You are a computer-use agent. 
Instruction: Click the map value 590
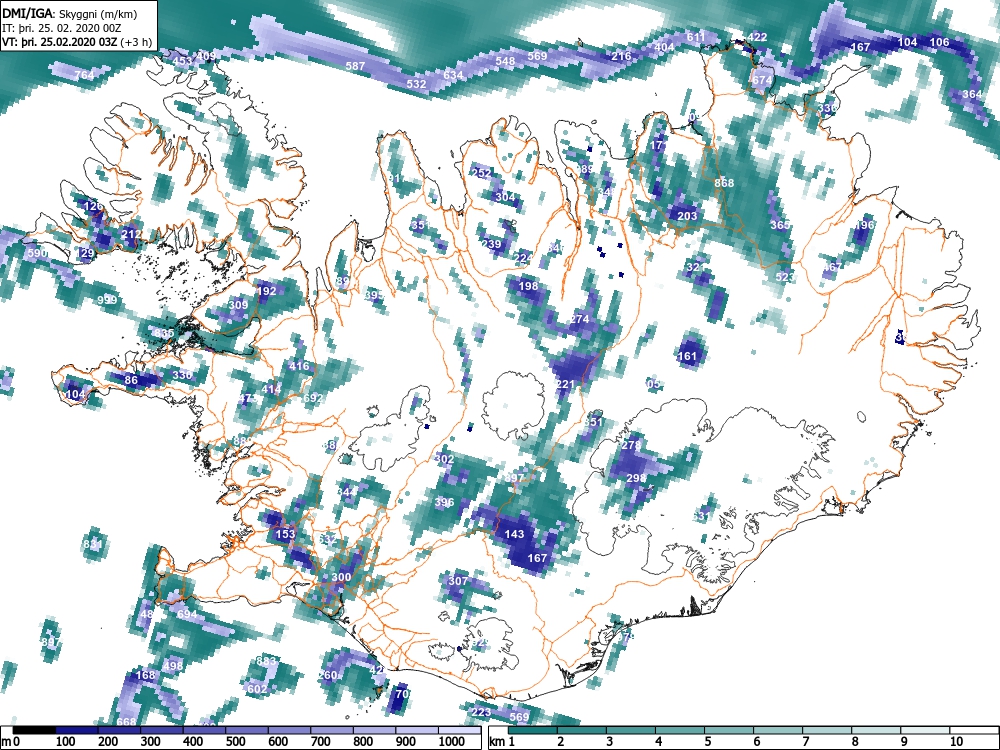(x=38, y=253)
